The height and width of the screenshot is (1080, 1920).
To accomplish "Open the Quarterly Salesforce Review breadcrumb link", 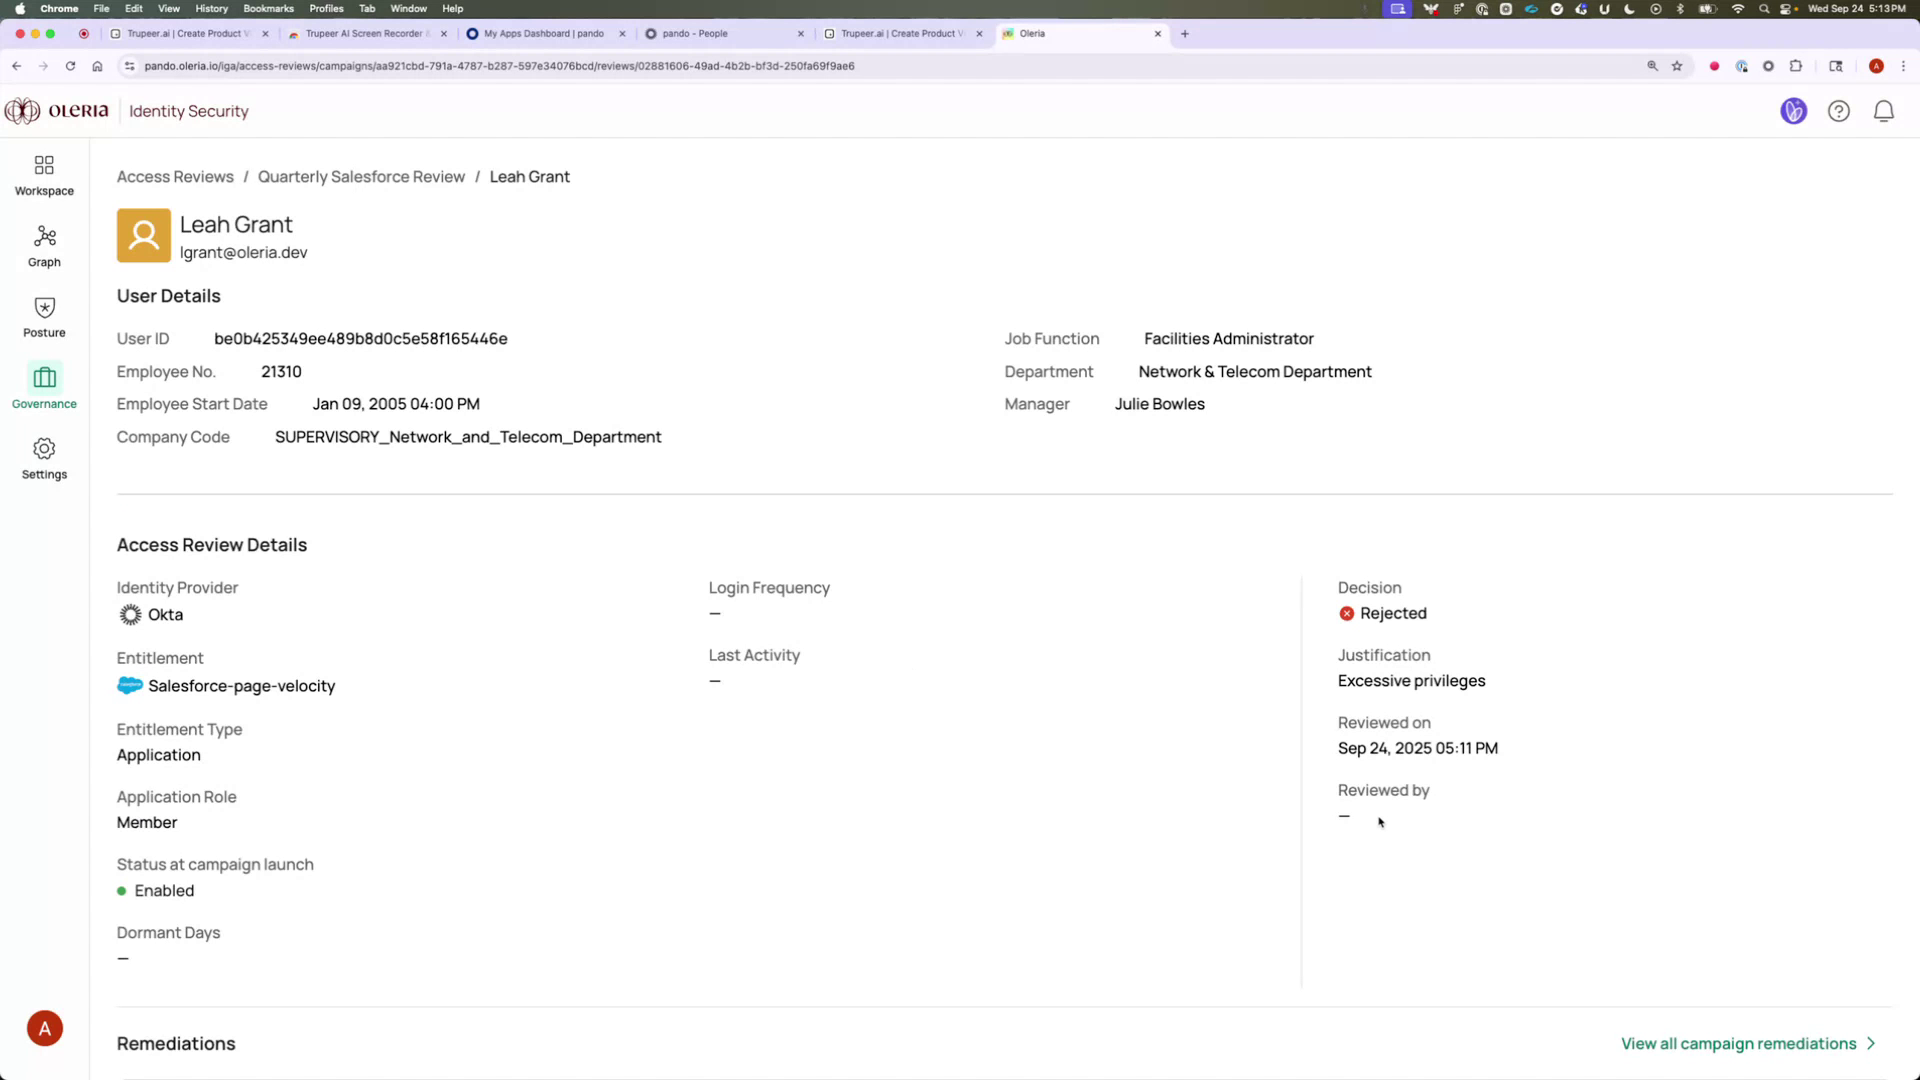I will pyautogui.click(x=361, y=176).
